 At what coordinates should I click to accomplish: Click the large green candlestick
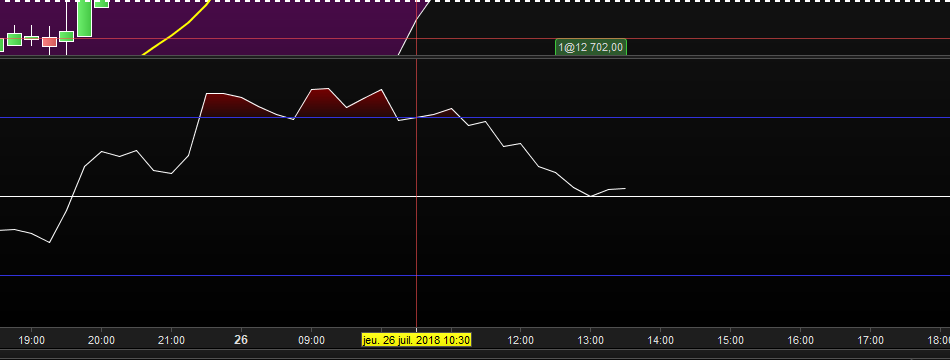(84, 18)
